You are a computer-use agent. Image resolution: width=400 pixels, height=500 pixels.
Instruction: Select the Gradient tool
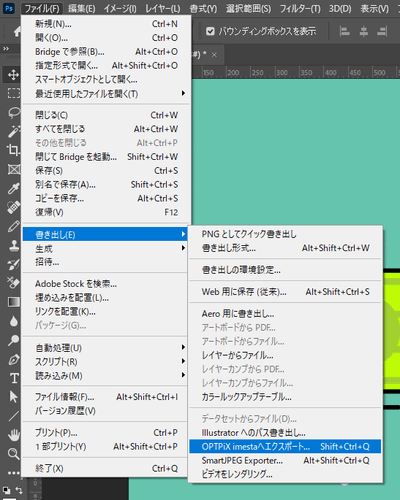(x=13, y=302)
